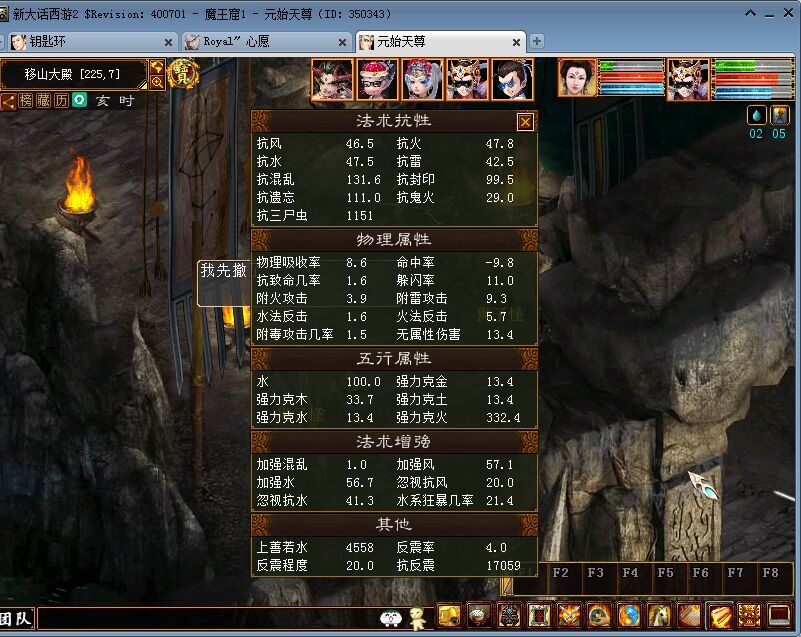Open the 历 calendar button
This screenshot has width=801, height=637.
(61, 100)
